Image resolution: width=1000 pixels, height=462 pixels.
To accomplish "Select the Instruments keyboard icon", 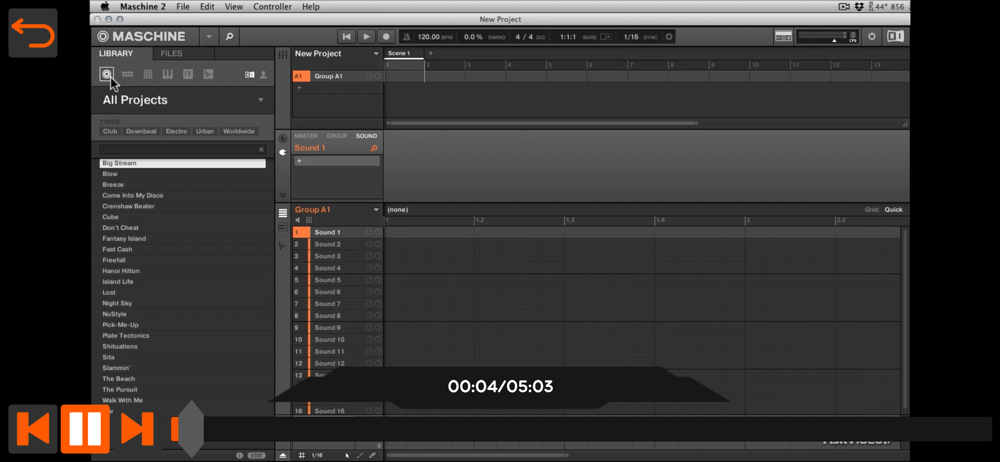I will [x=168, y=75].
